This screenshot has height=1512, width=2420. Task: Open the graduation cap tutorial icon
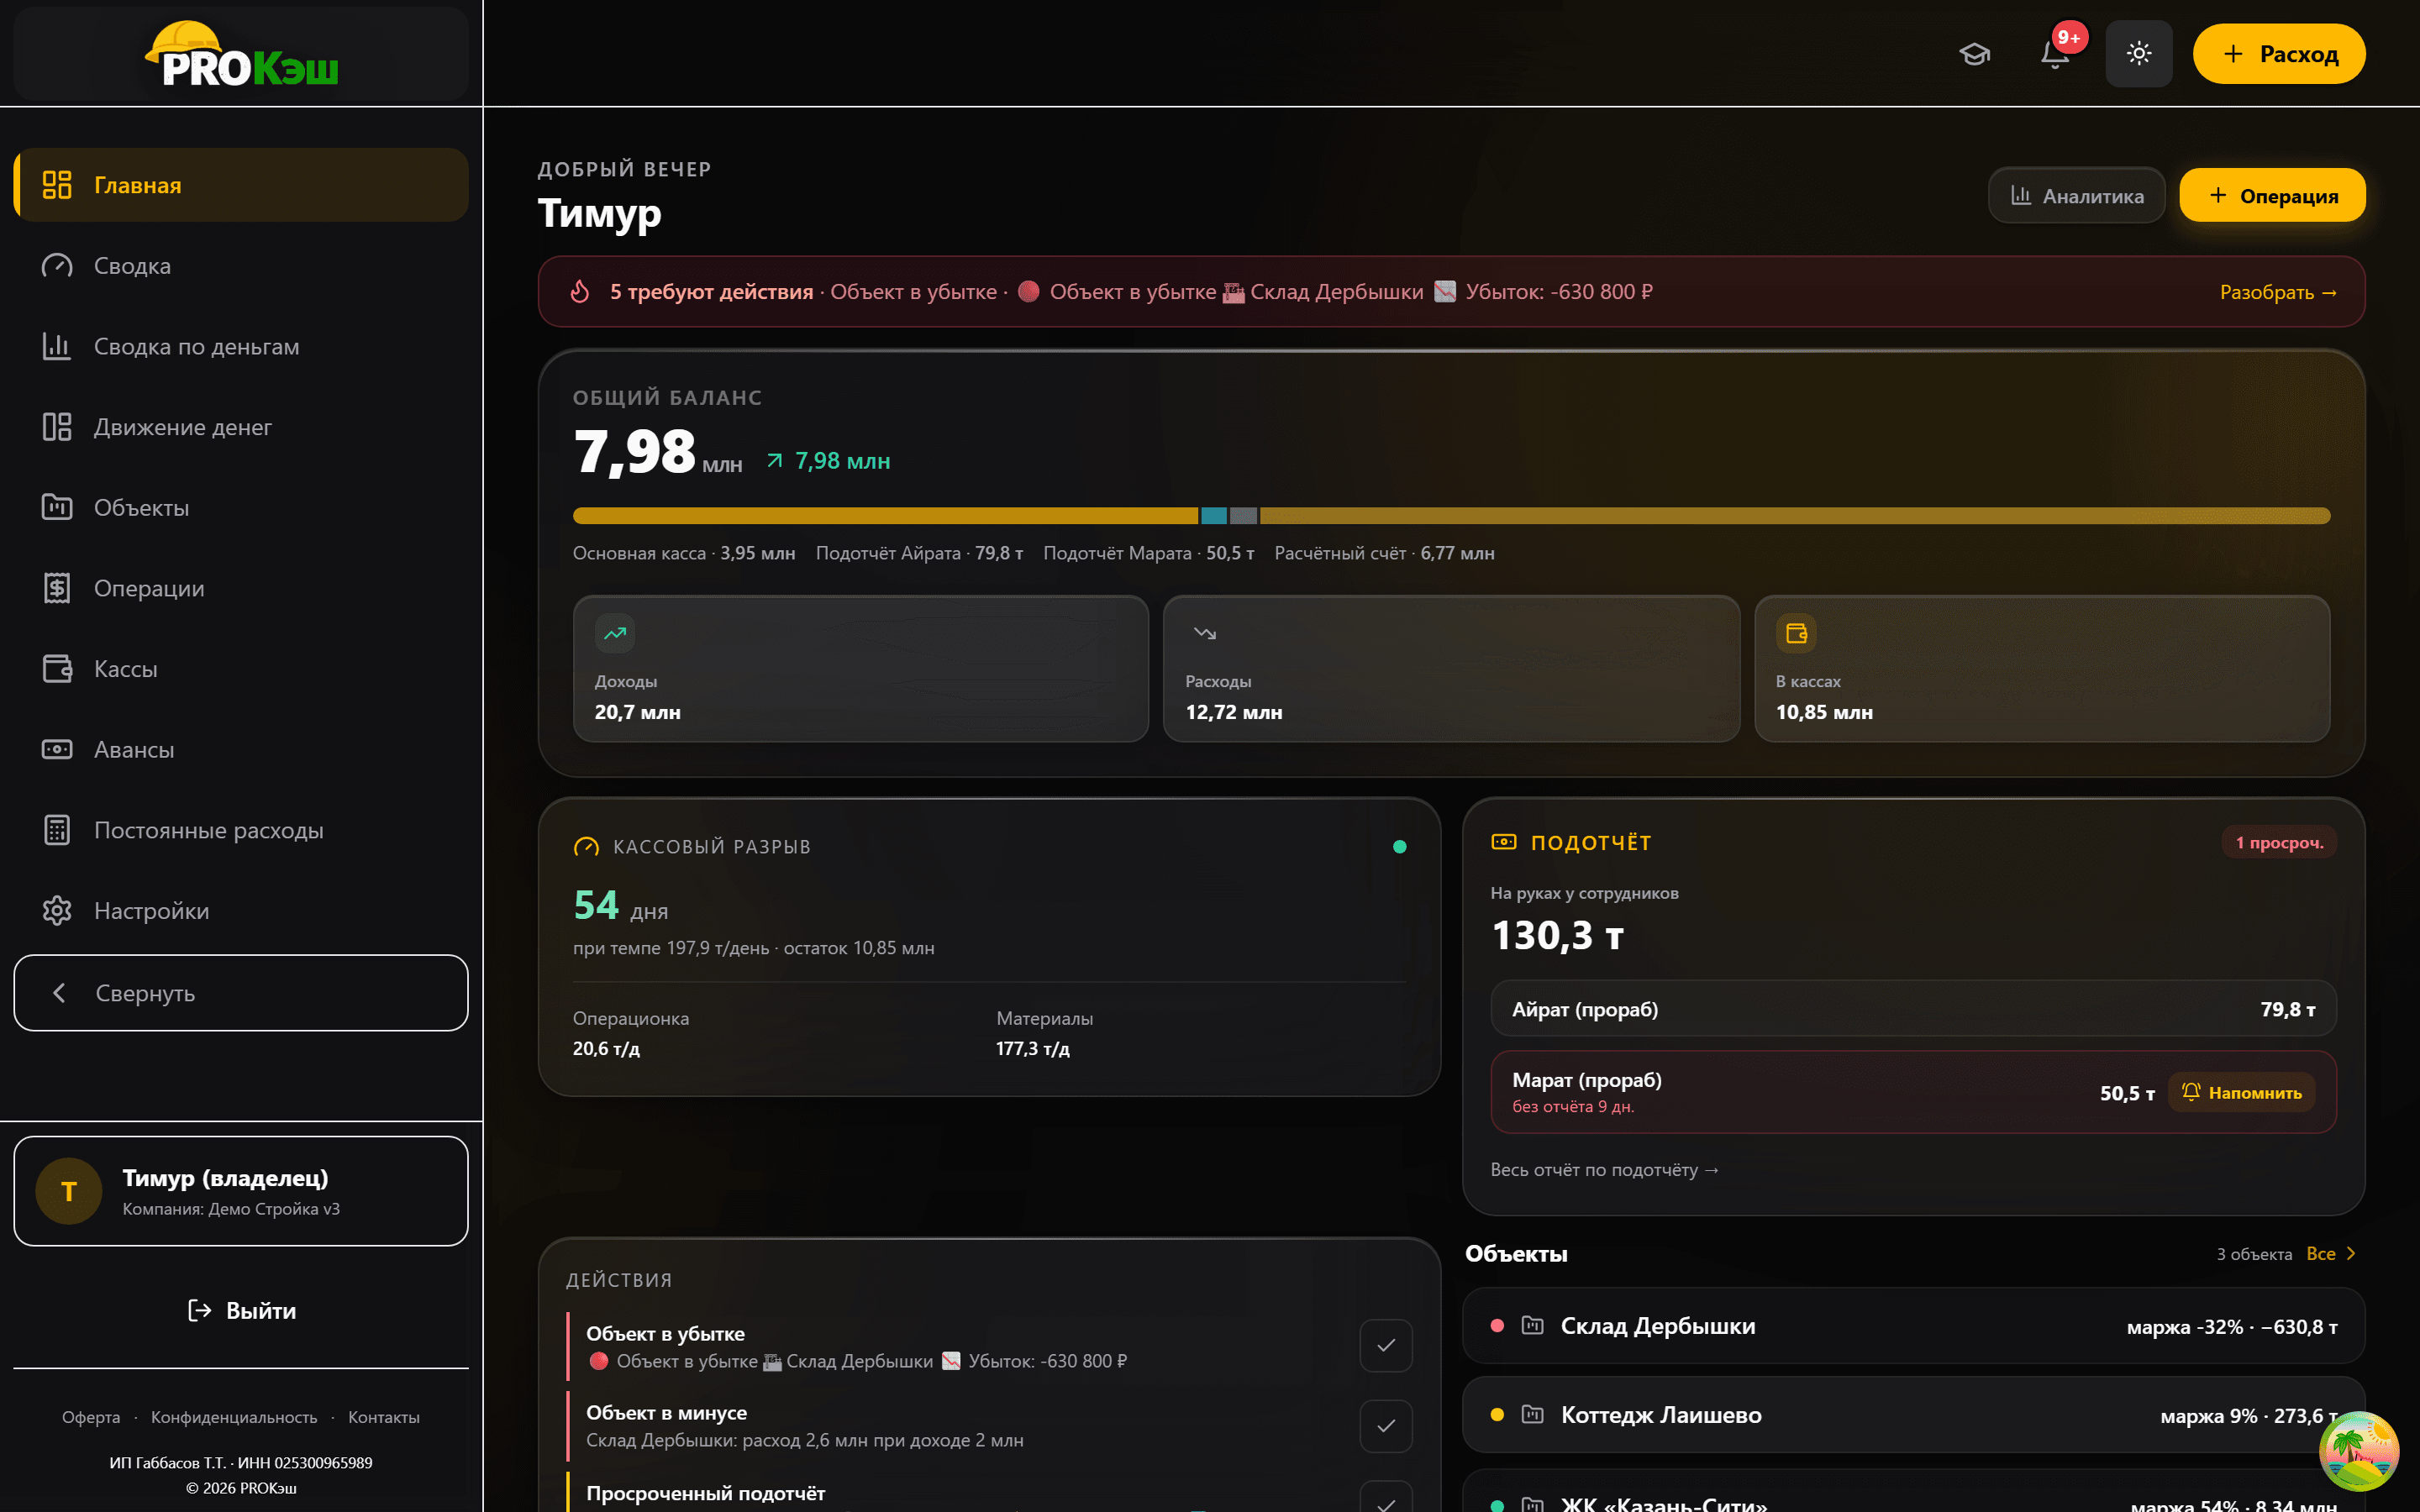click(x=1974, y=54)
